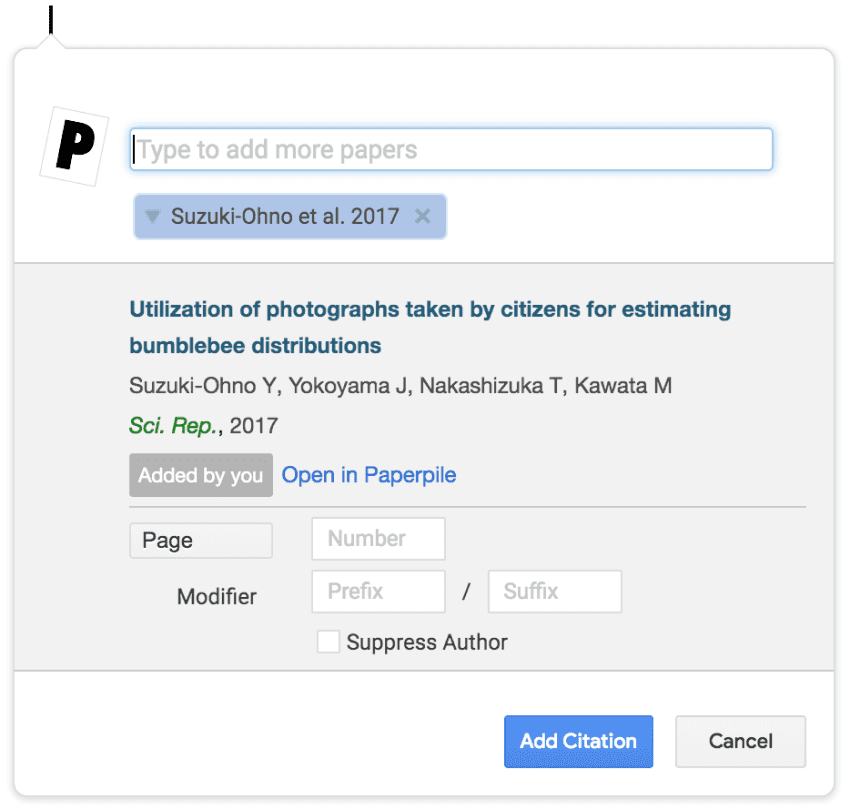Enable the Suppress Author checkbox
This screenshot has height=810, width=850.
[x=328, y=642]
